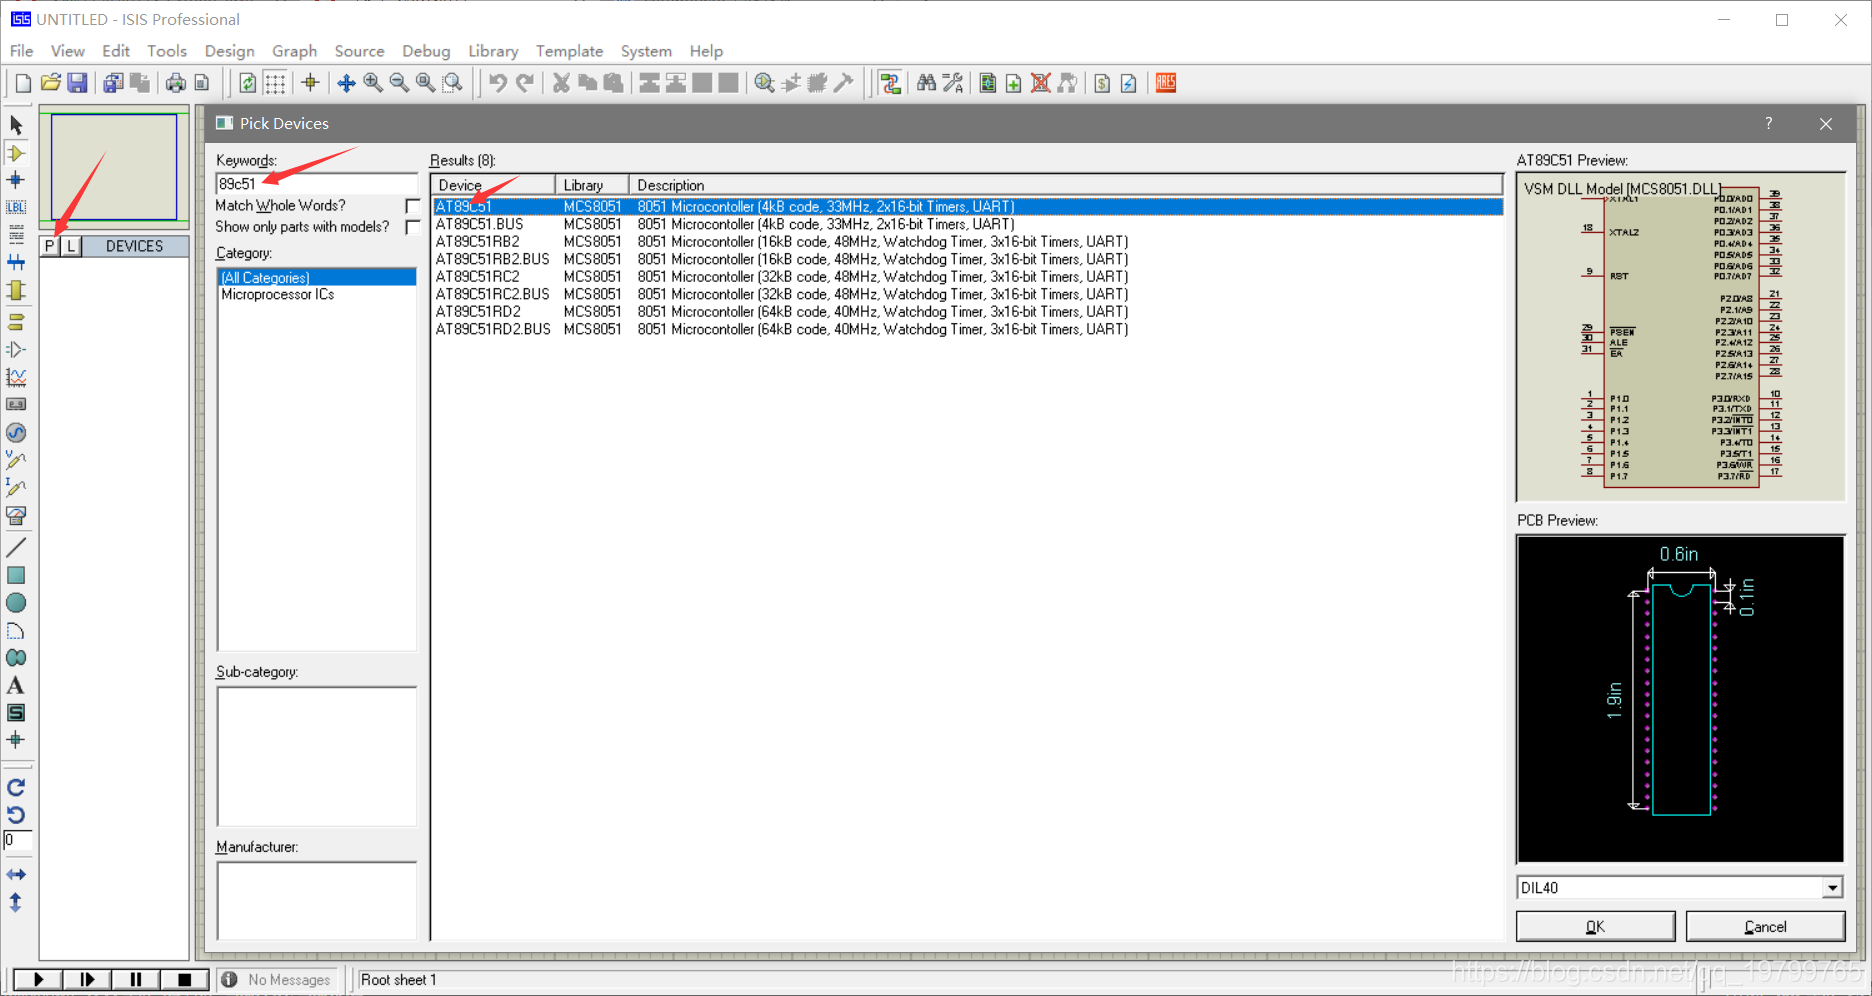Click the AT89C51 schematic preview
This screenshot has height=996, width=1872.
[x=1681, y=337]
